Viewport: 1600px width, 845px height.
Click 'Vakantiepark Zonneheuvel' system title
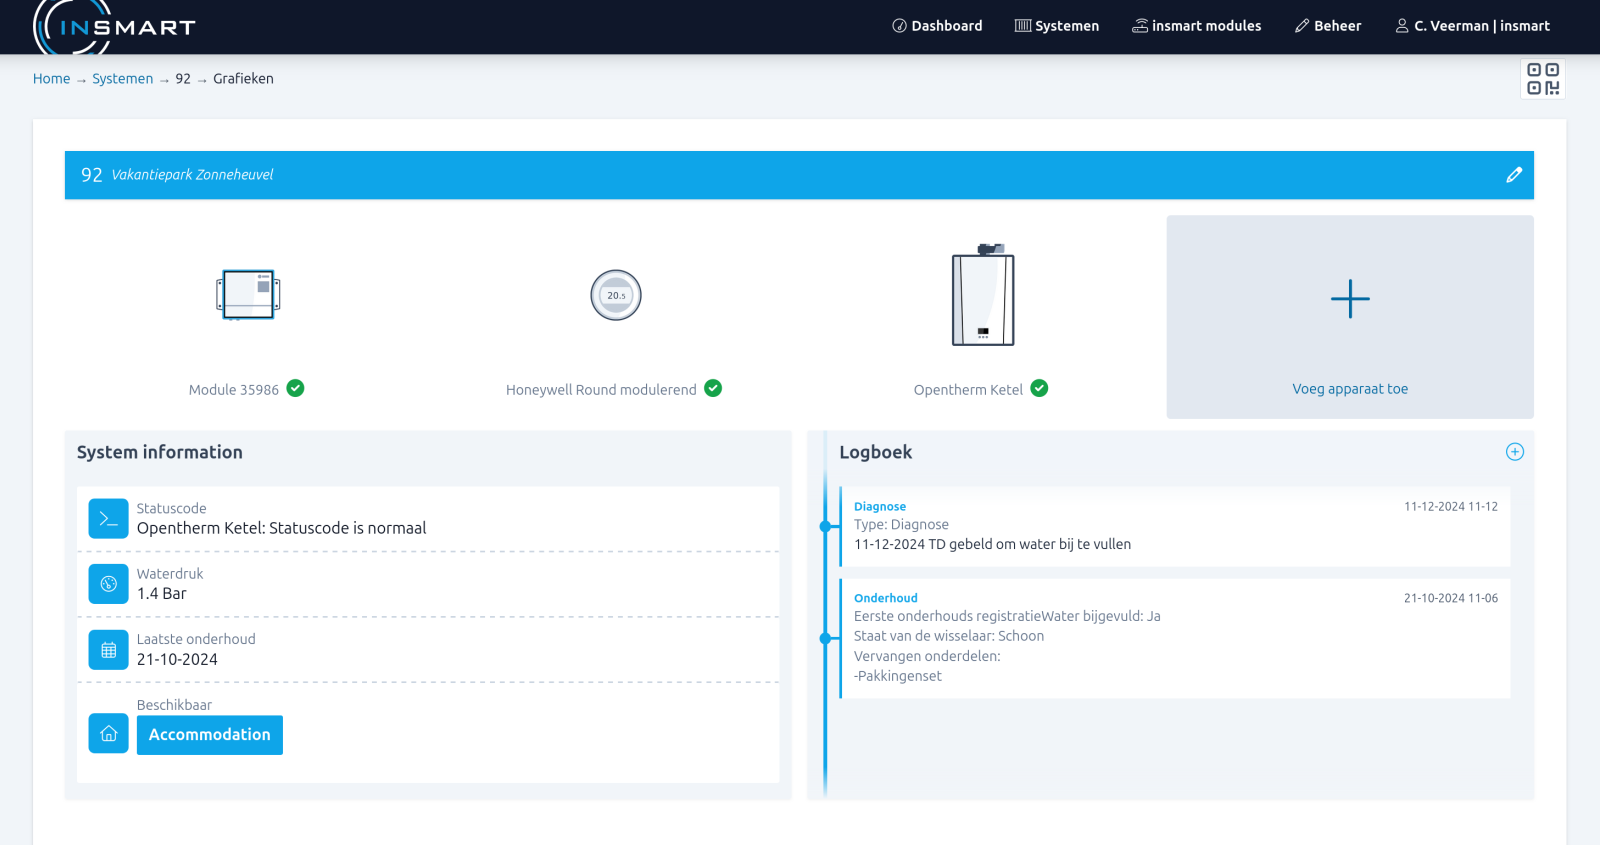pyautogui.click(x=192, y=175)
